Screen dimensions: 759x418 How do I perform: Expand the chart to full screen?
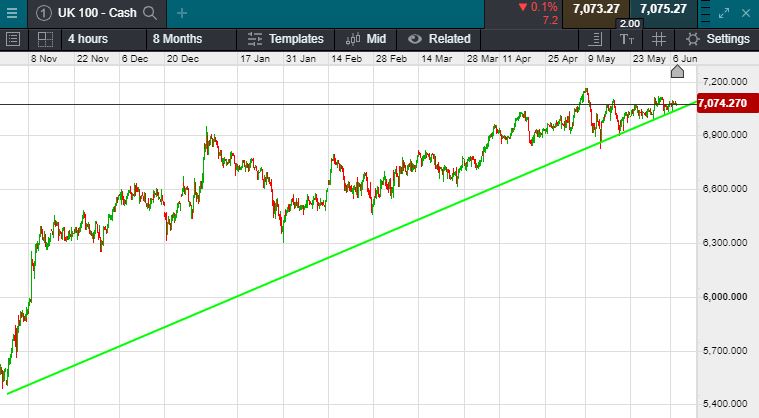pos(724,14)
